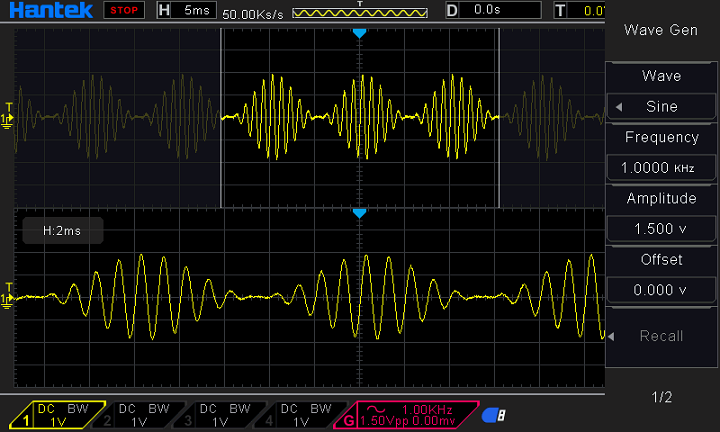Click the blue trigger position marker in upper window
Screen dimensions: 720x432
360,34
